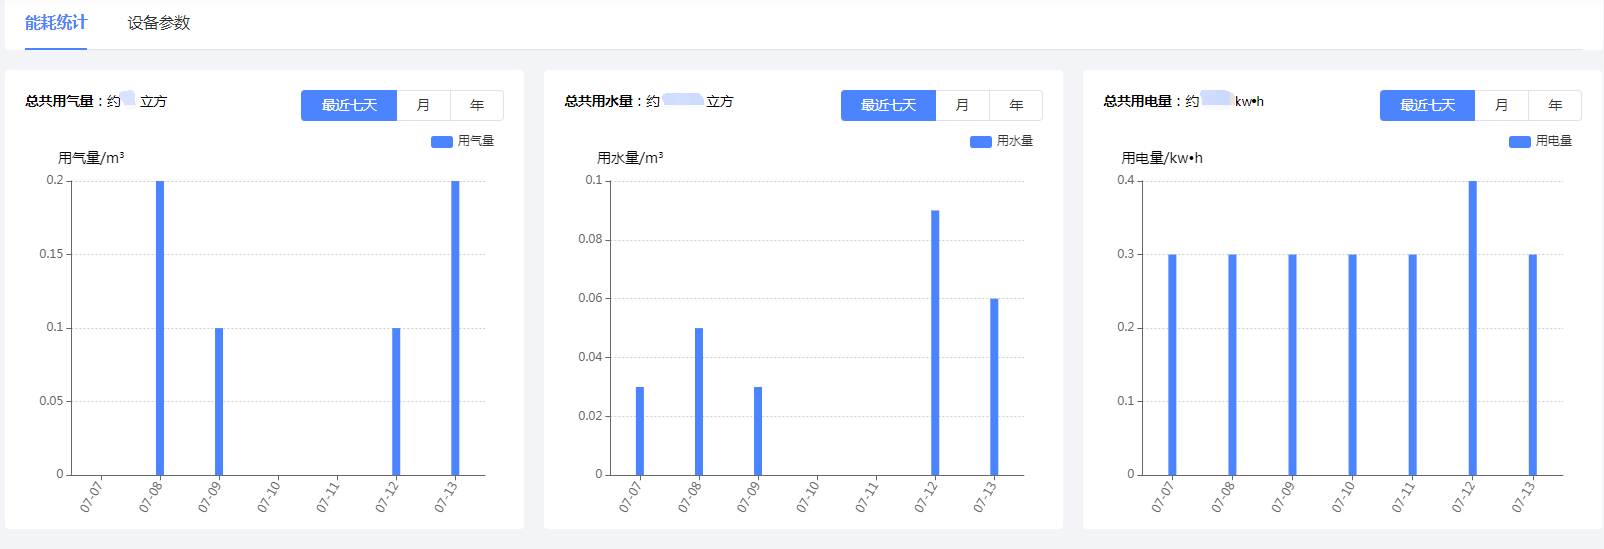Toggle the 用水量 legend series

click(x=1001, y=141)
